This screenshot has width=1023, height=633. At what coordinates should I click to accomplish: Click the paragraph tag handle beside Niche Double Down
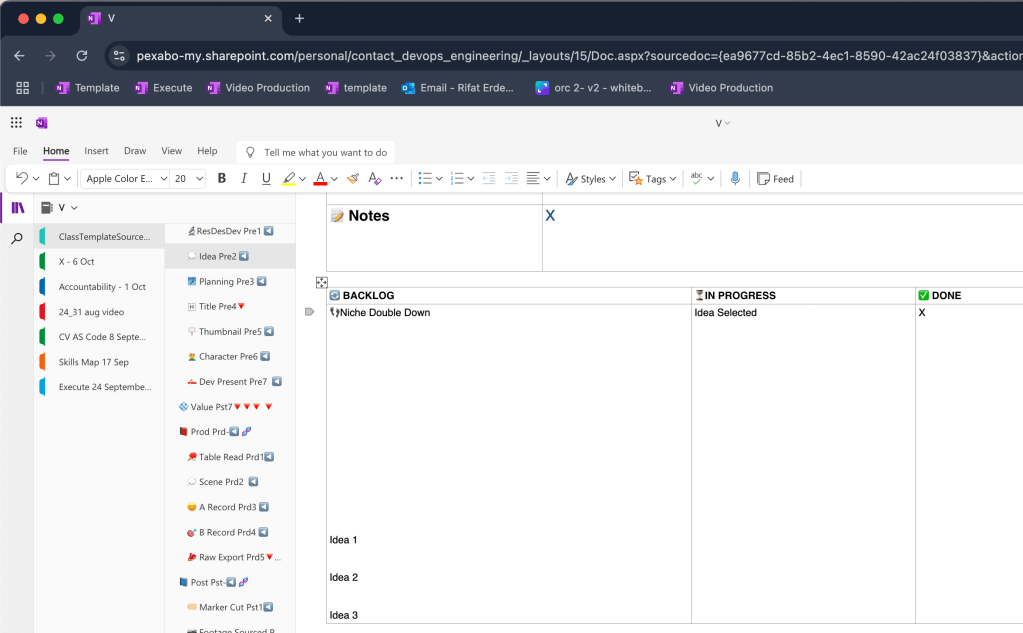click(x=310, y=312)
